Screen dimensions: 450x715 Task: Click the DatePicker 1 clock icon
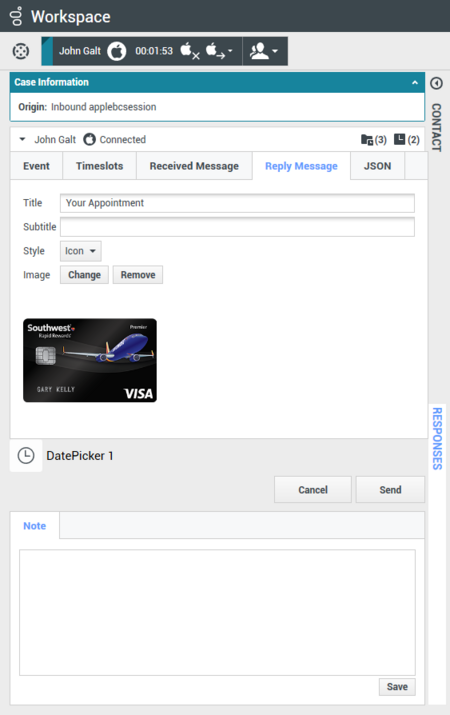(x=26, y=456)
